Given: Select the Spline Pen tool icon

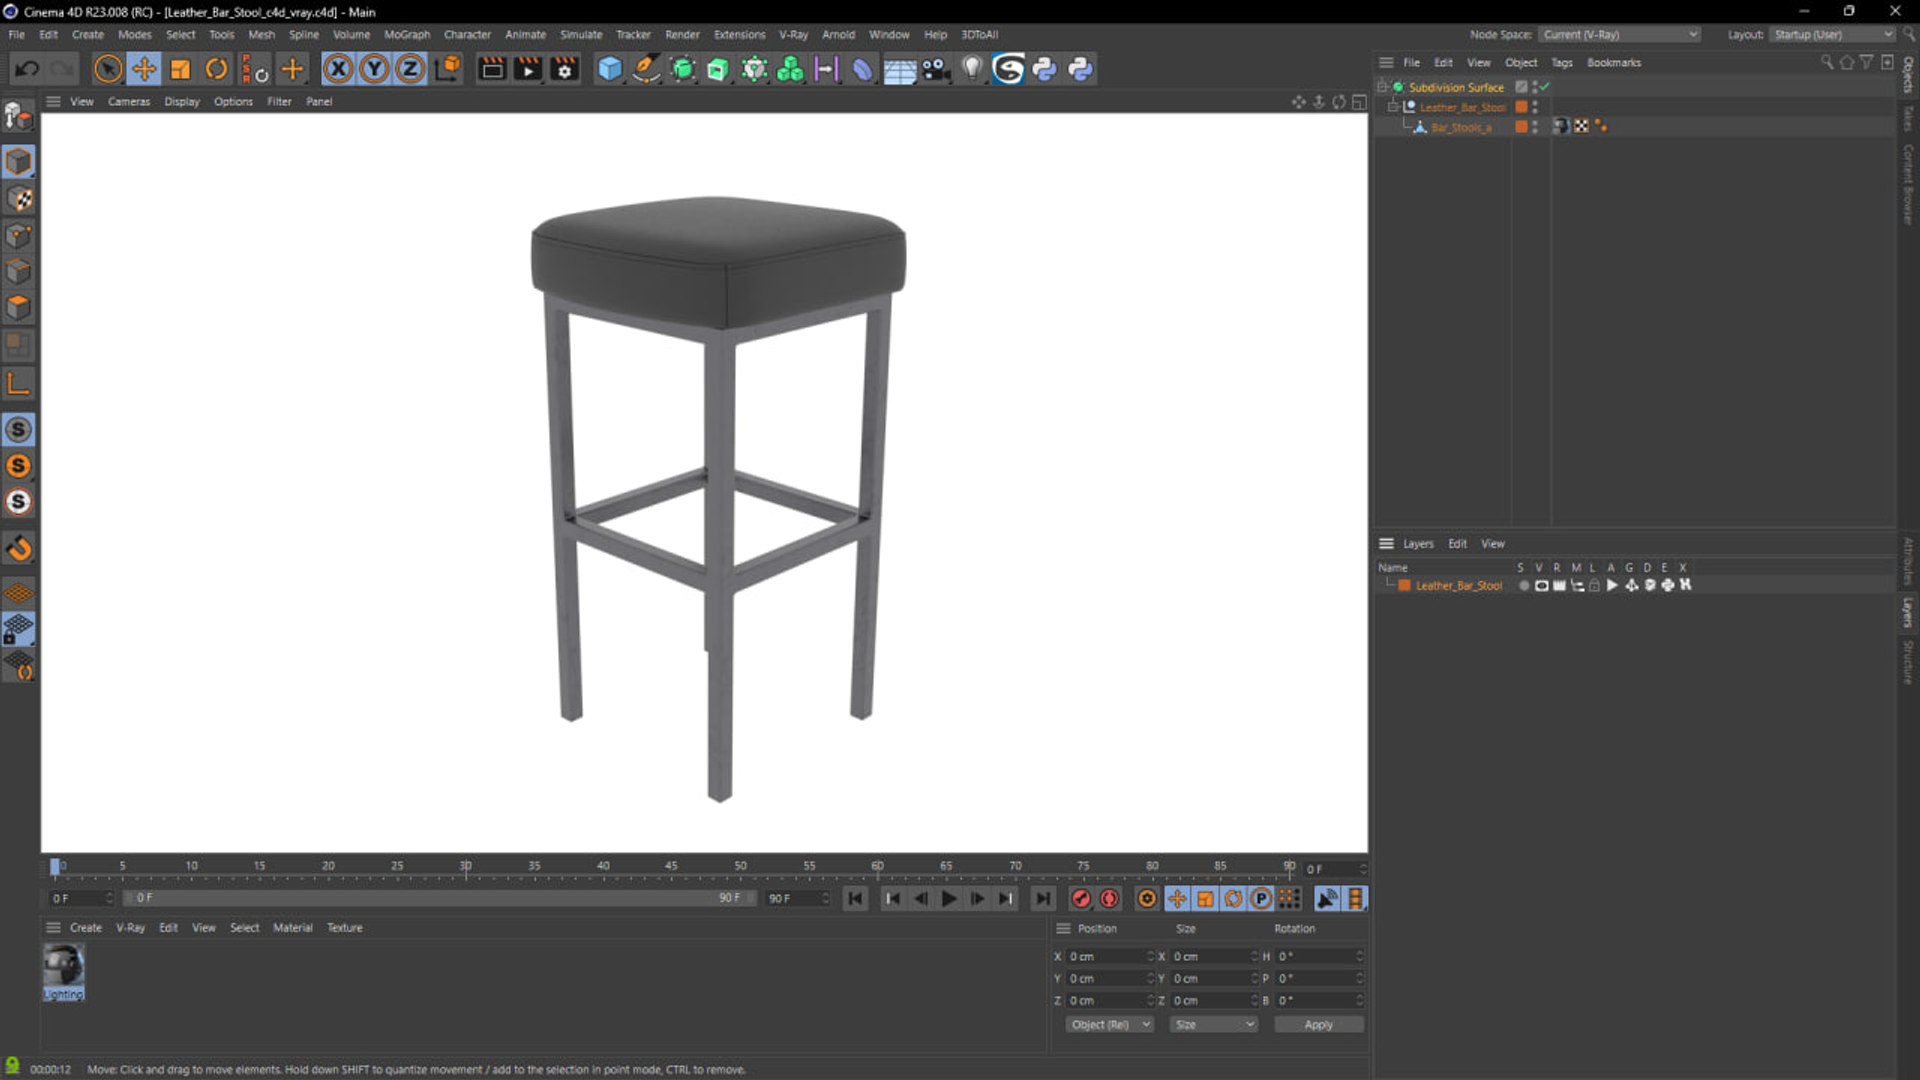Looking at the screenshot, I should pos(646,69).
